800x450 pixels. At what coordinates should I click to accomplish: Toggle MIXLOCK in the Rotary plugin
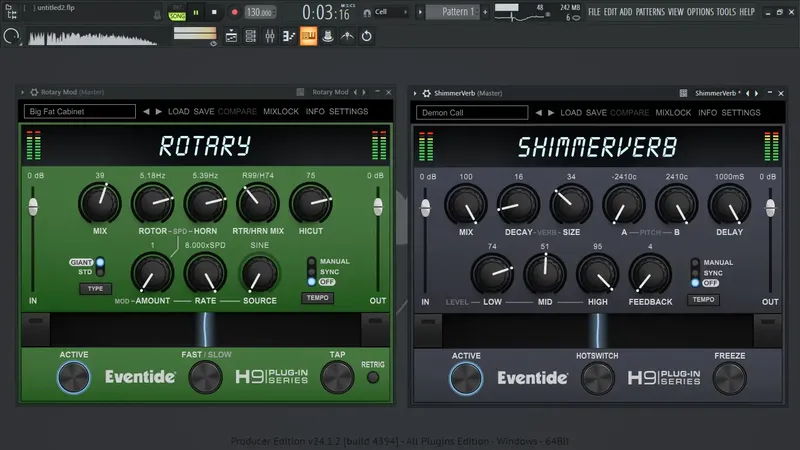[x=281, y=111]
